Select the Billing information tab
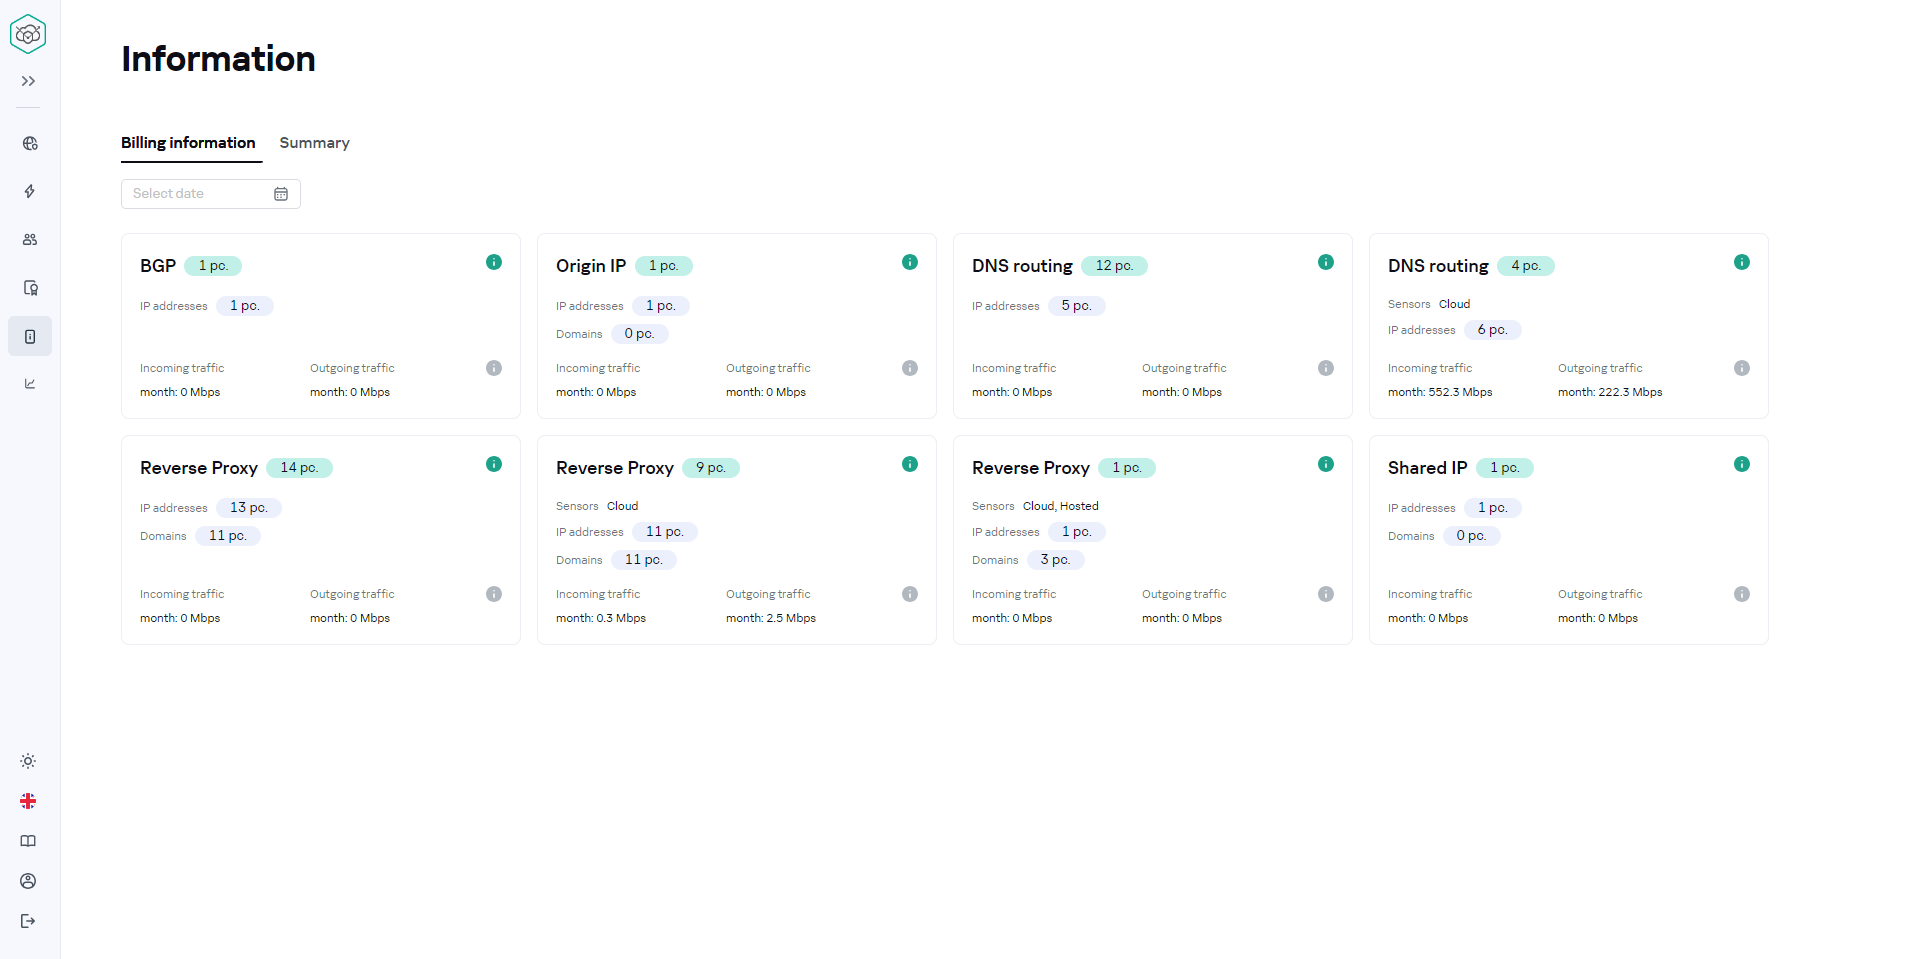 (188, 143)
